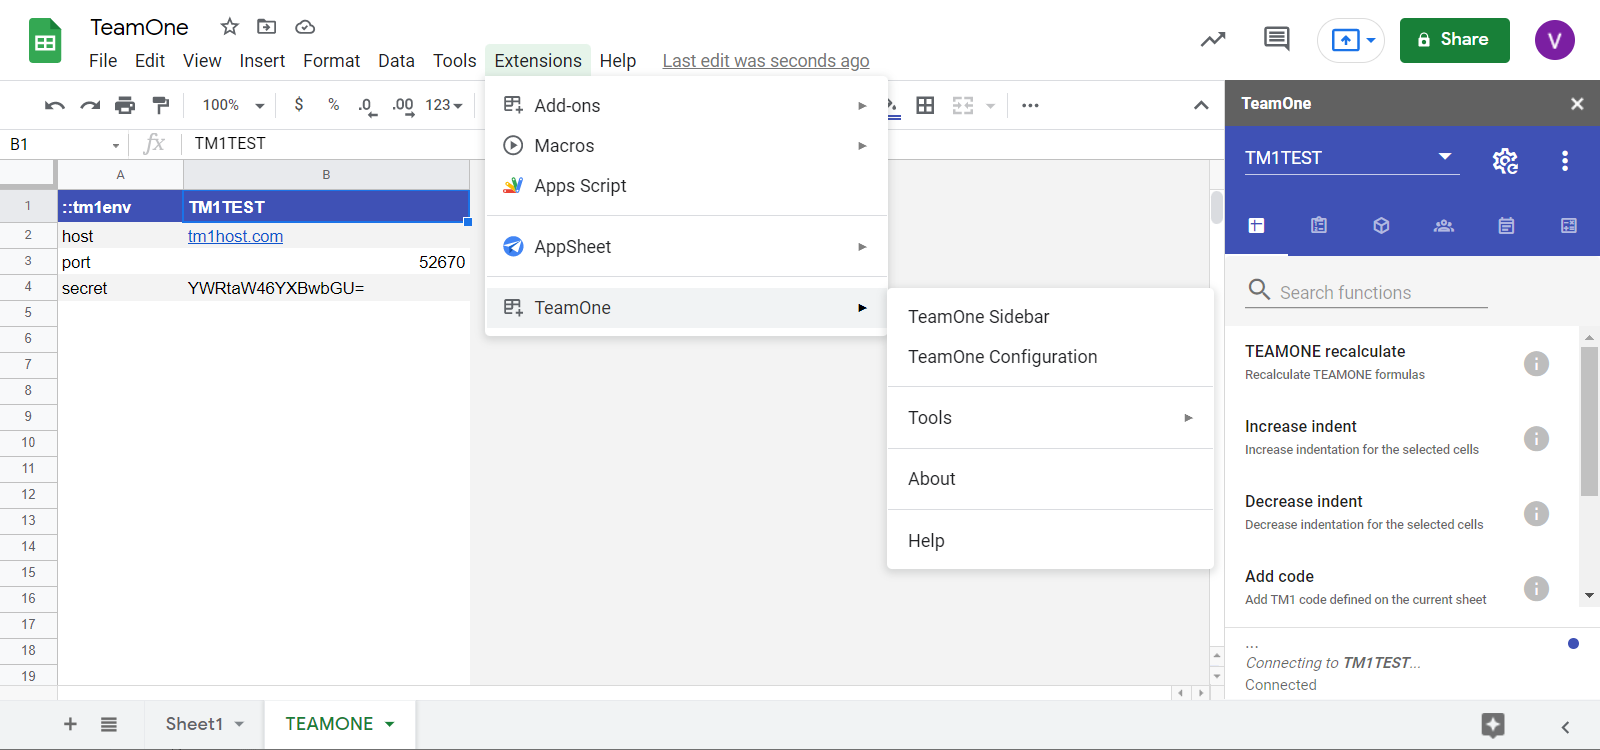Show info for Decrease indent
1600x750 pixels.
1536,513
